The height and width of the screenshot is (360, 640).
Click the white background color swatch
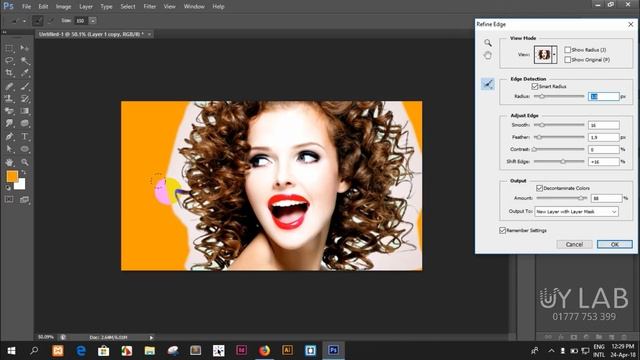click(x=20, y=185)
